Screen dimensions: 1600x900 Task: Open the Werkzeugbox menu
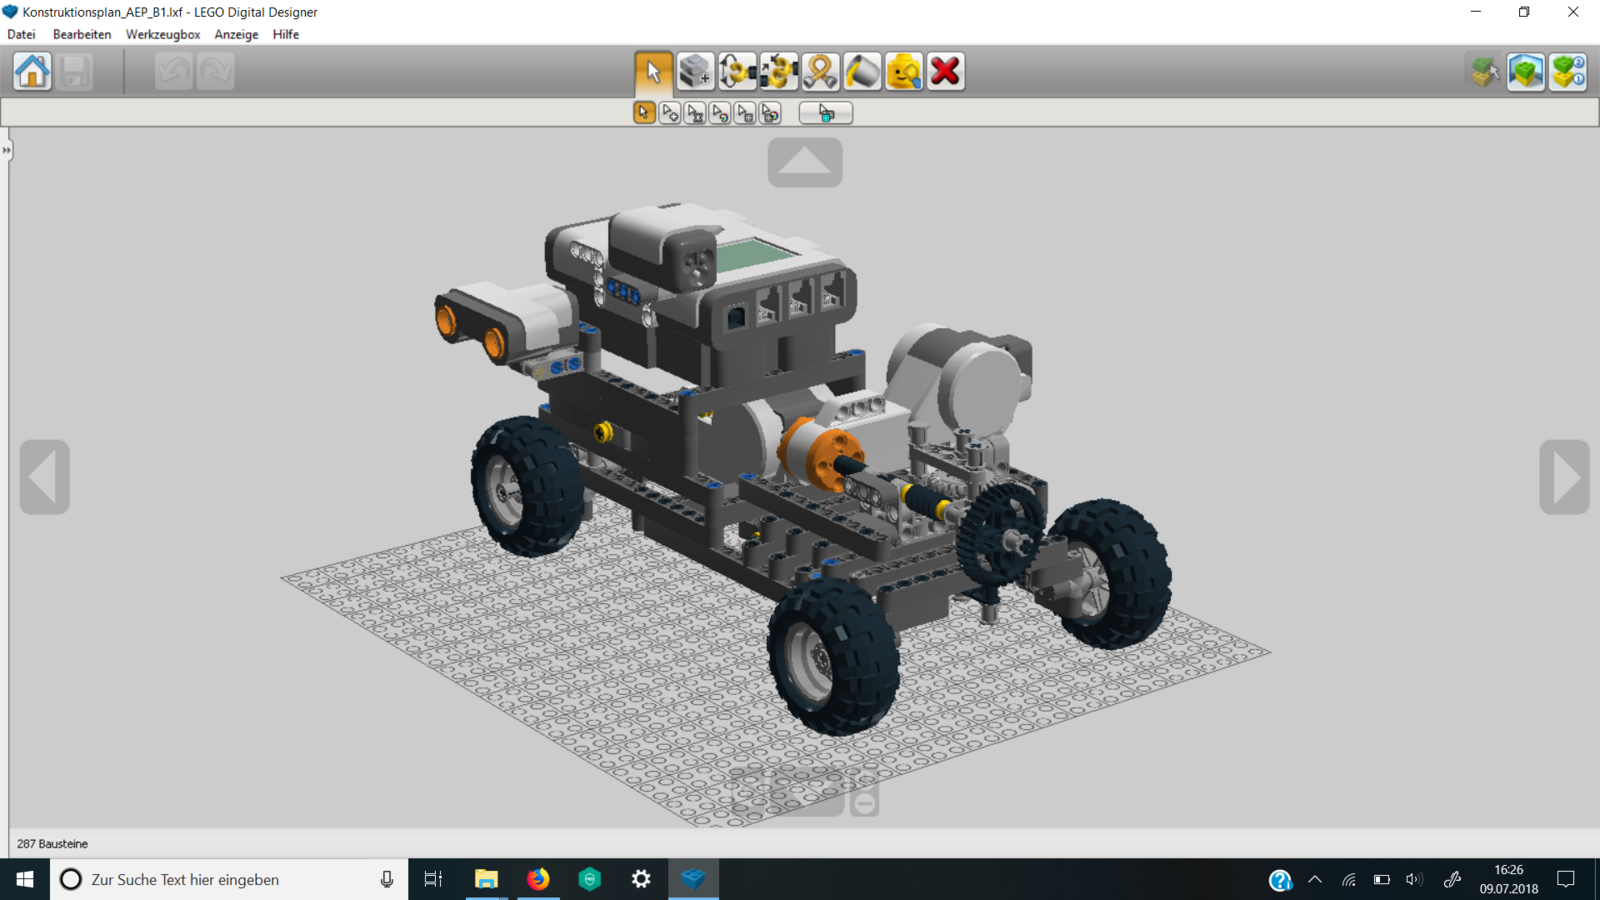pyautogui.click(x=162, y=34)
